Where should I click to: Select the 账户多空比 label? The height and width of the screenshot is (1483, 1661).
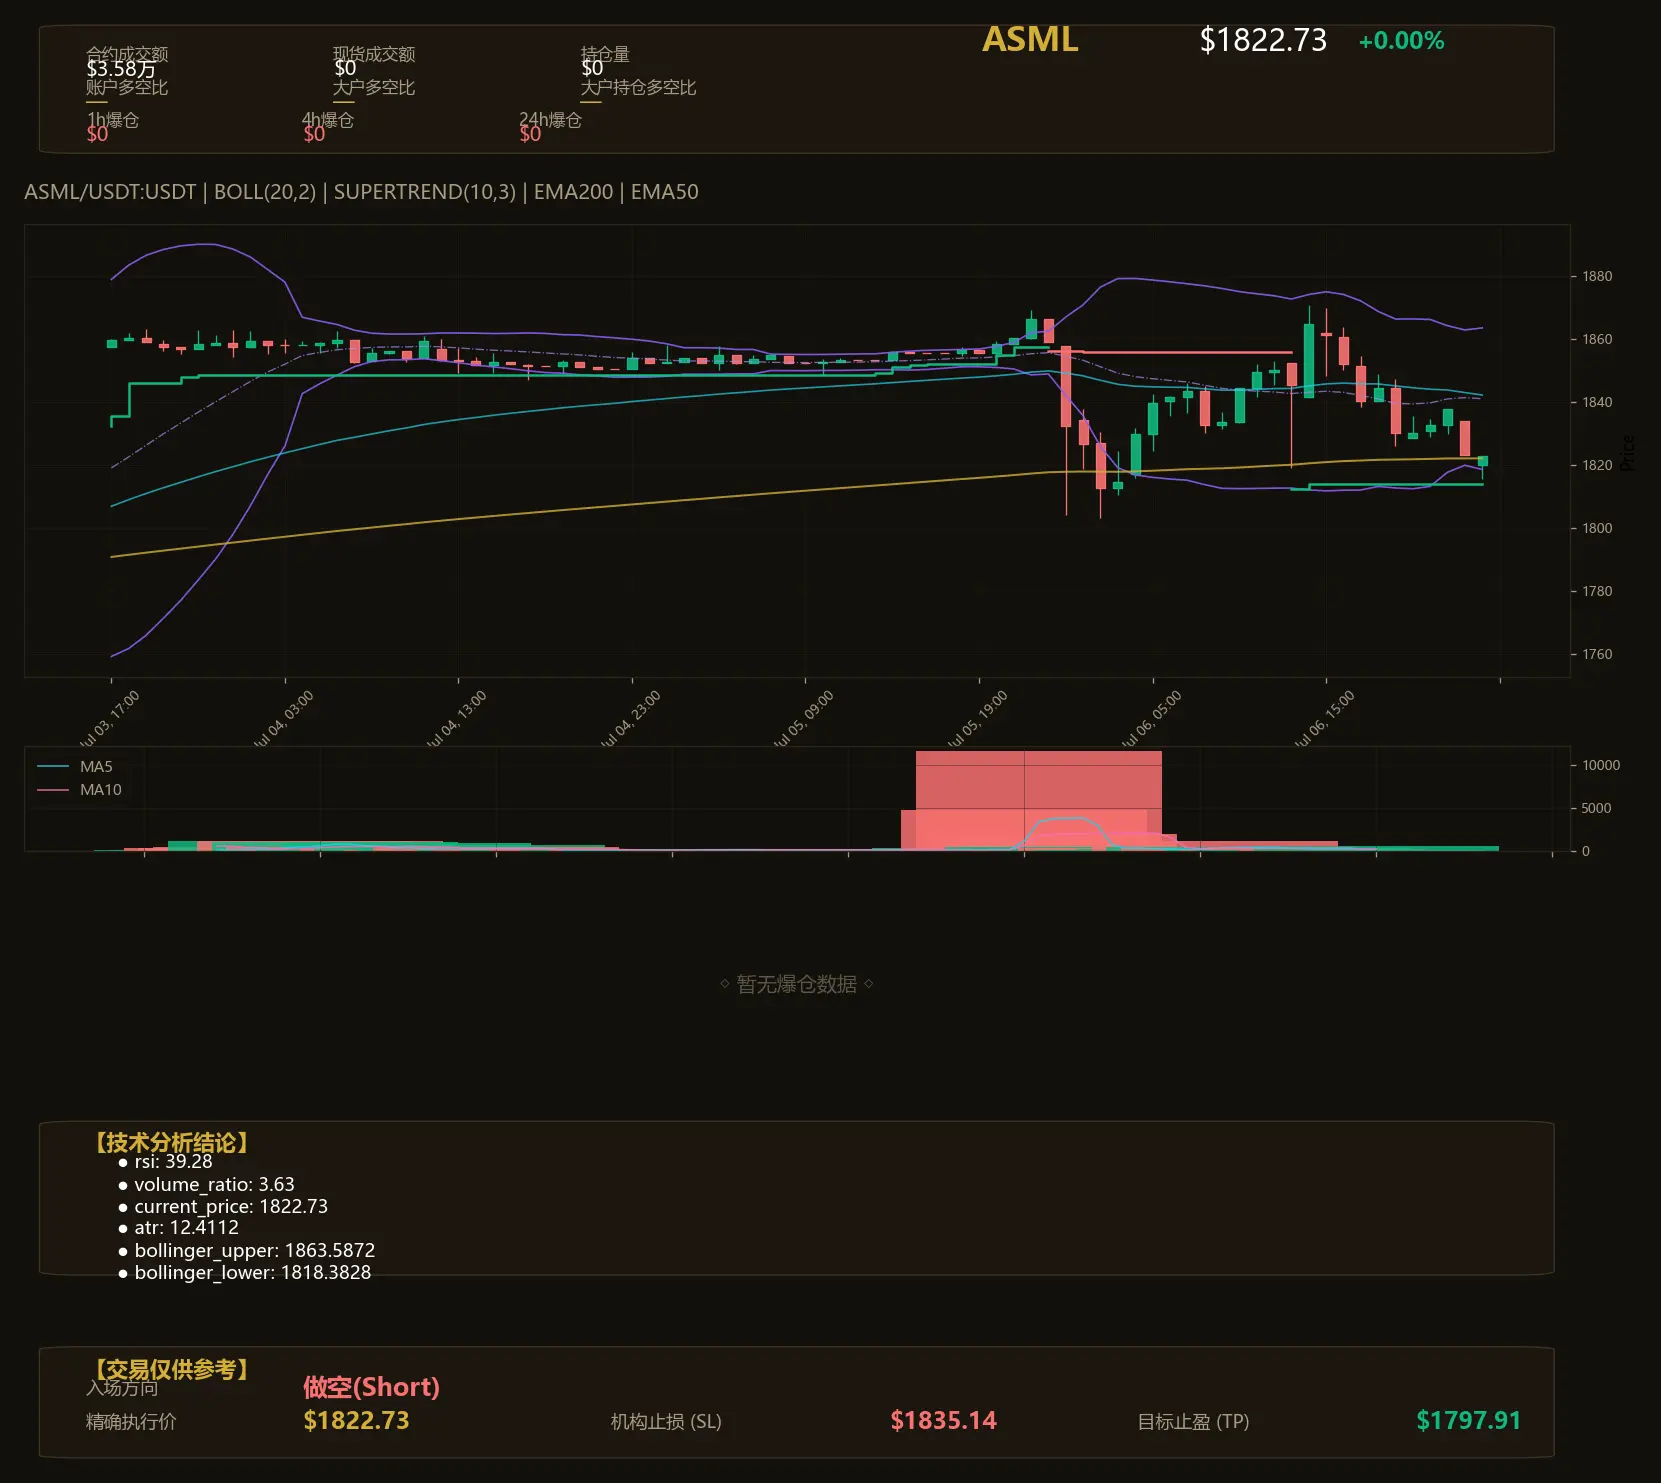coord(127,87)
